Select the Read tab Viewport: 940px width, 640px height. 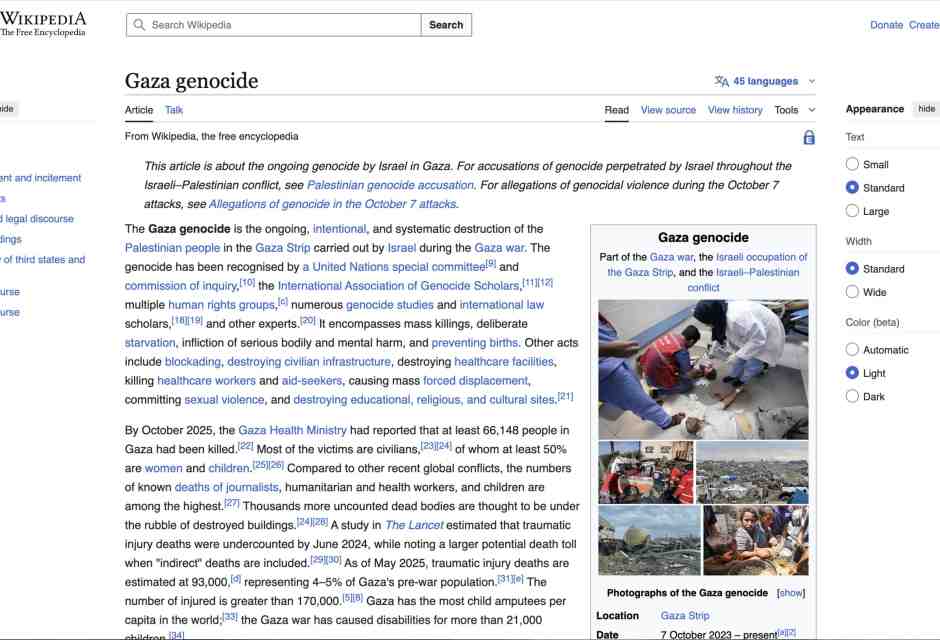[x=616, y=110]
